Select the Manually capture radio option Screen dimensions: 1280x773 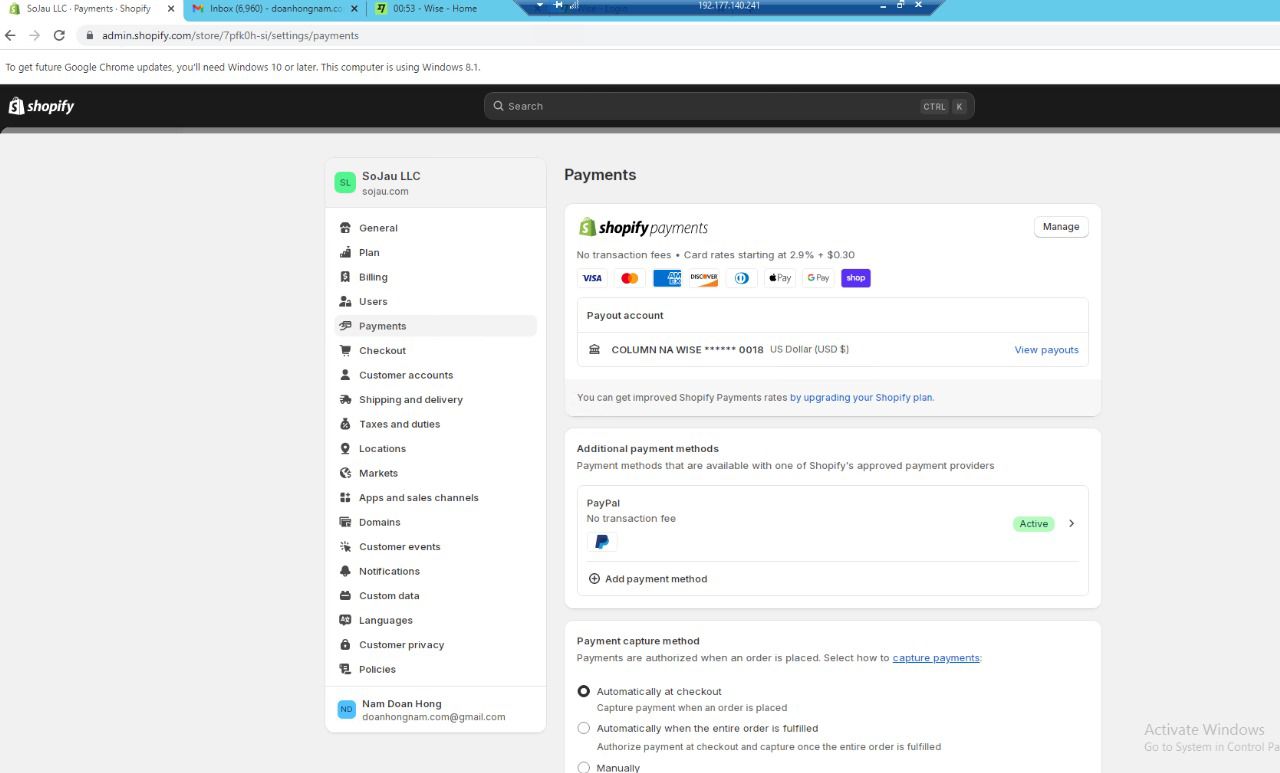(x=584, y=767)
